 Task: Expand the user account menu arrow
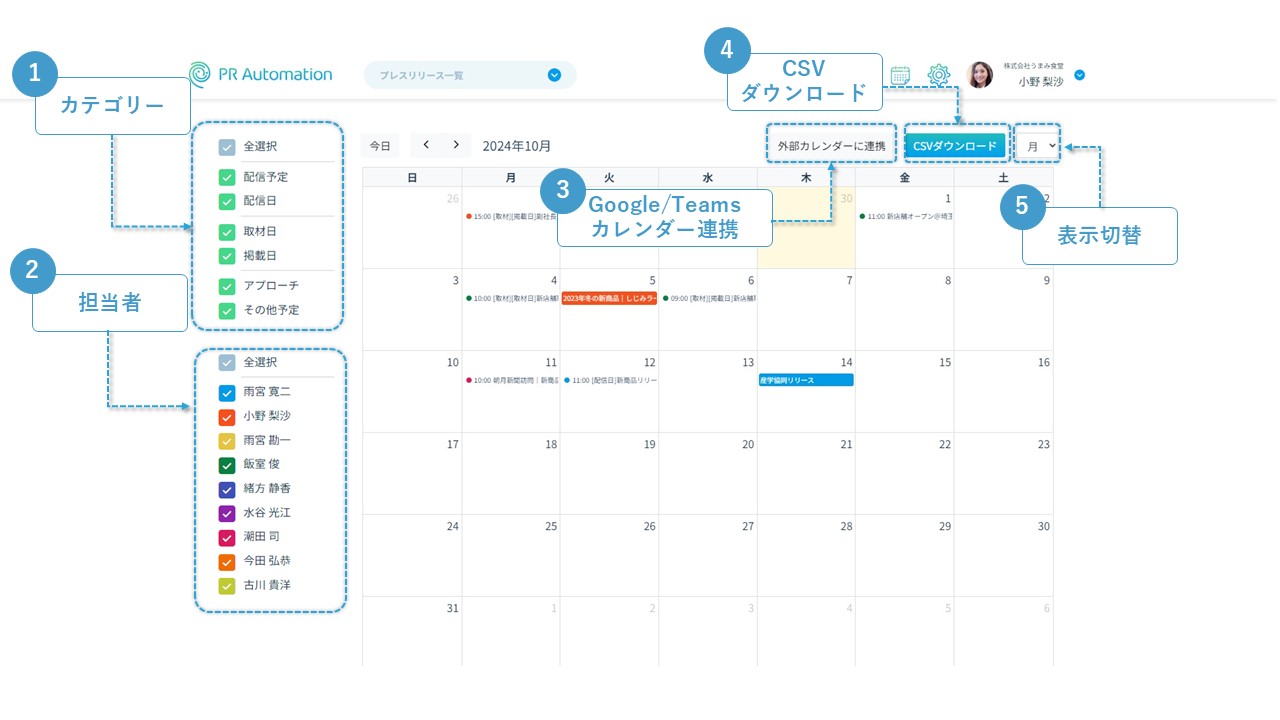pos(1079,75)
